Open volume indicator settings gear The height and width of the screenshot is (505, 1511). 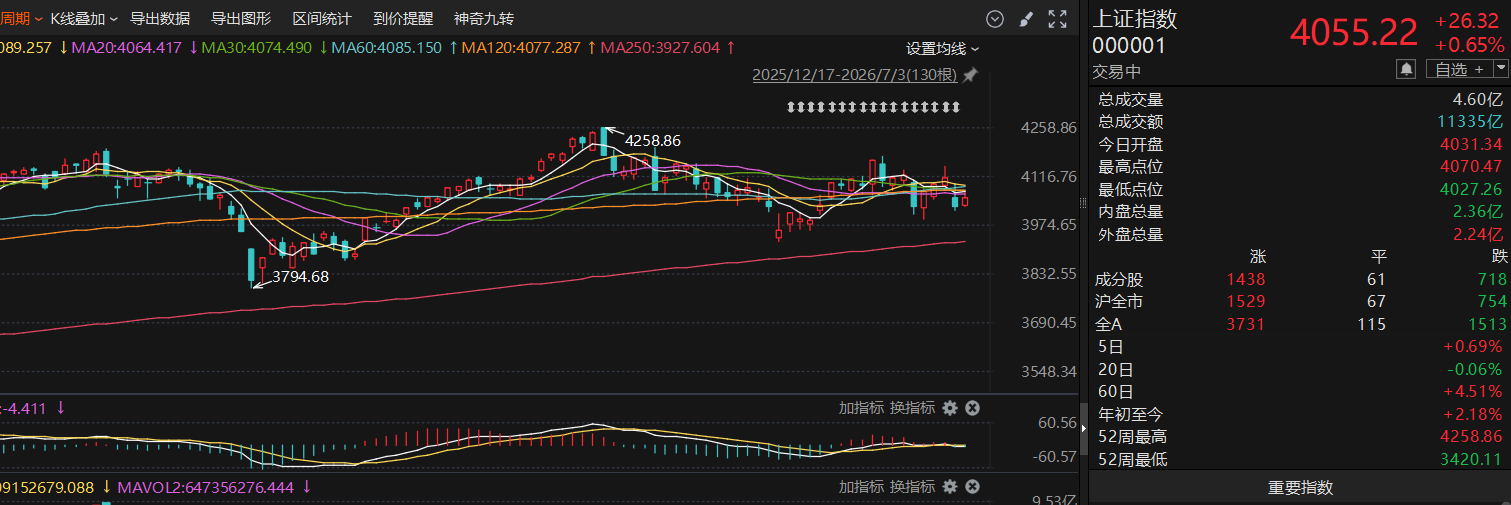(950, 487)
